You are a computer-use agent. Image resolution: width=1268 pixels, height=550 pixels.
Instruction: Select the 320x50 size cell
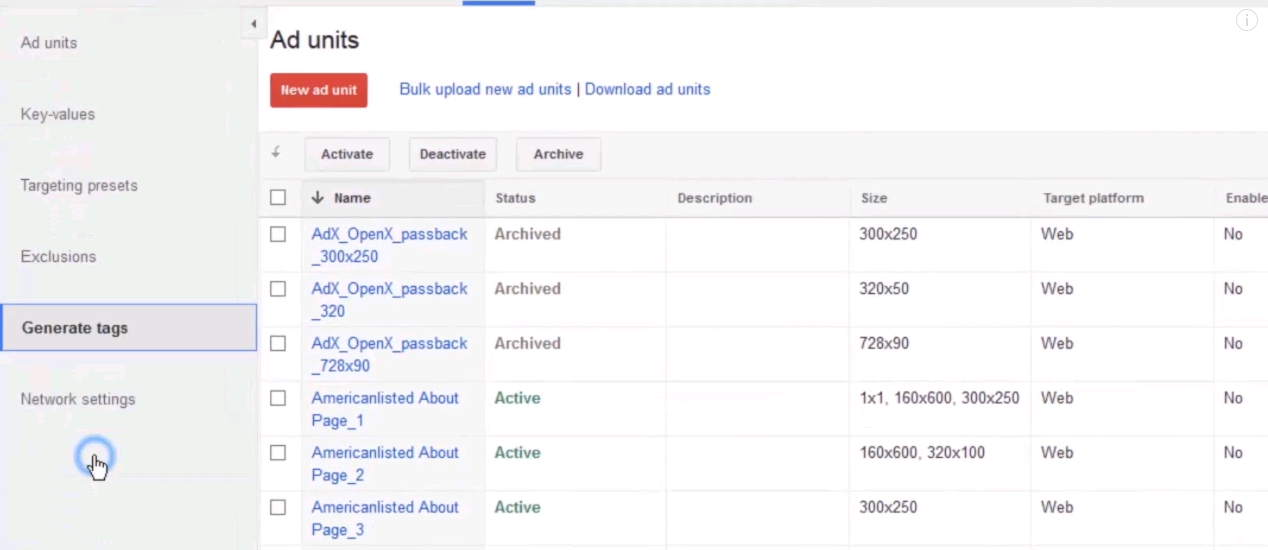(x=884, y=289)
